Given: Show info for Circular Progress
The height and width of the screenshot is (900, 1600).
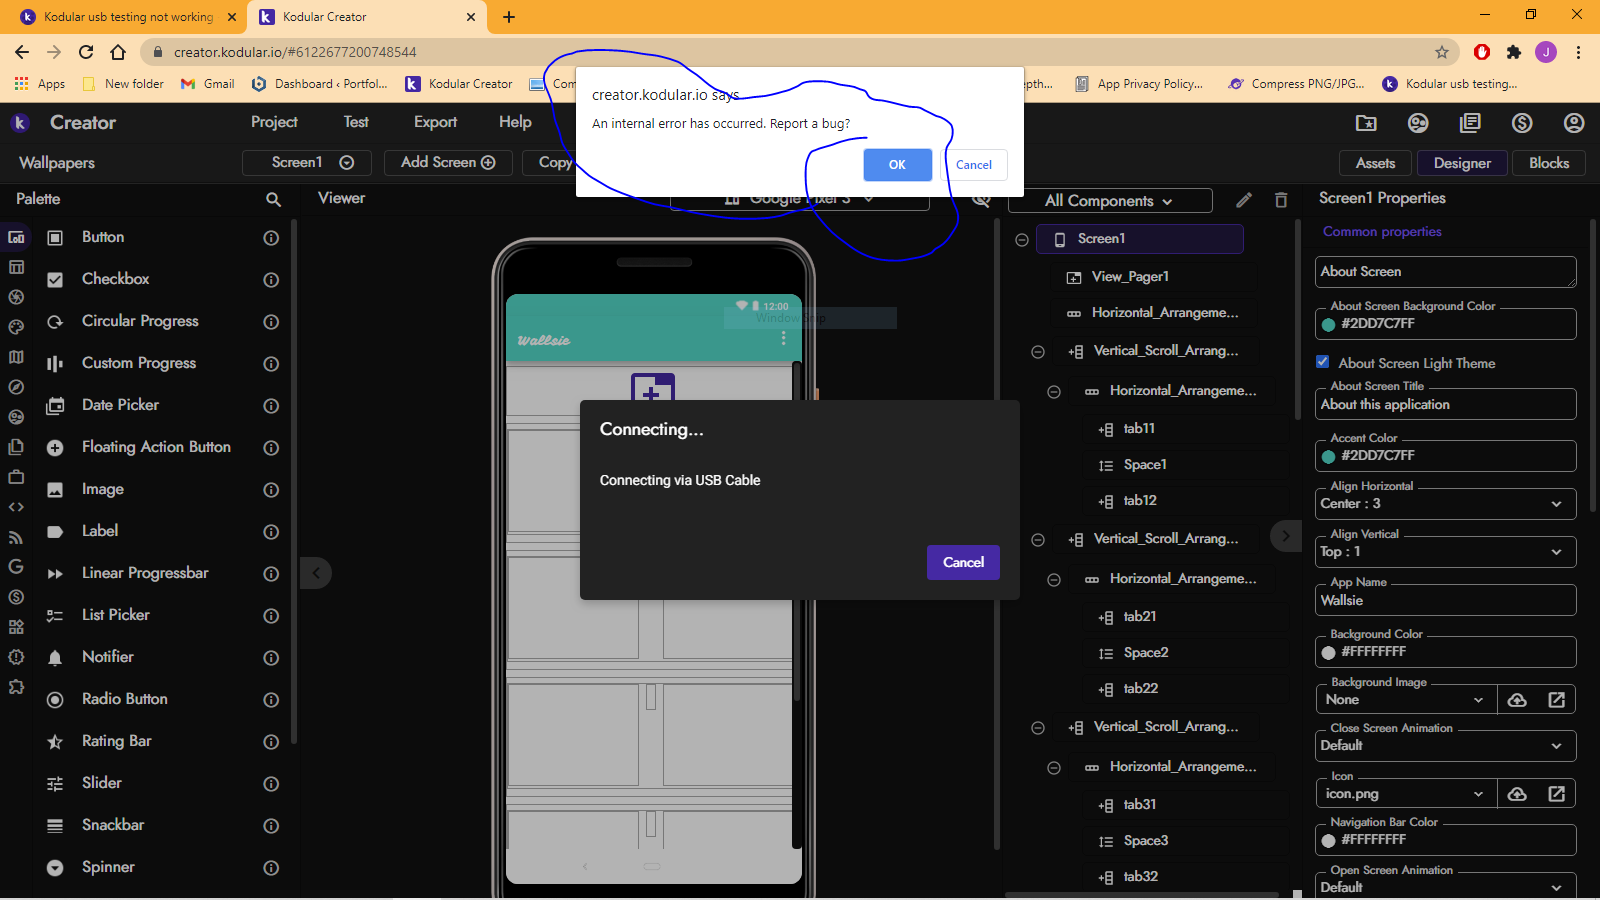Looking at the screenshot, I should [271, 322].
